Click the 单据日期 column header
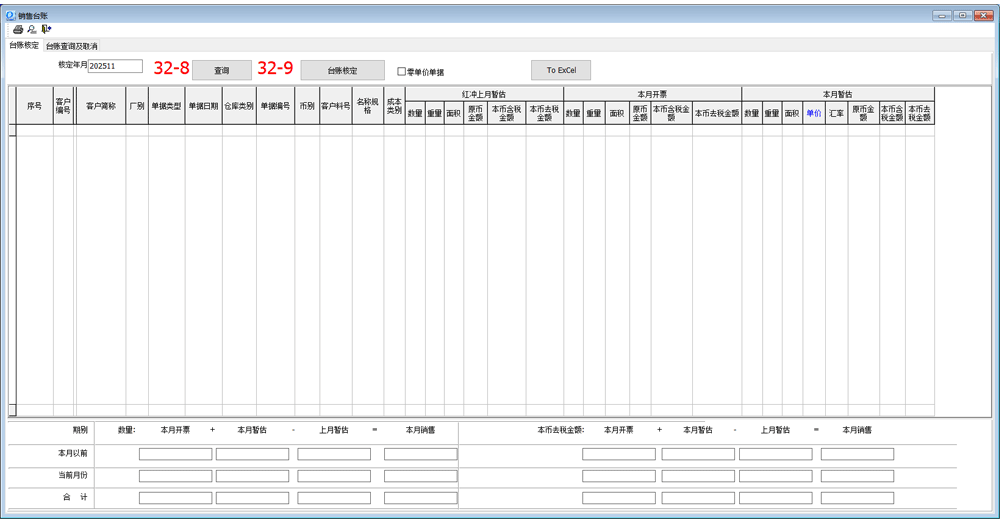Viewport: 1000px width, 524px height. pos(203,106)
